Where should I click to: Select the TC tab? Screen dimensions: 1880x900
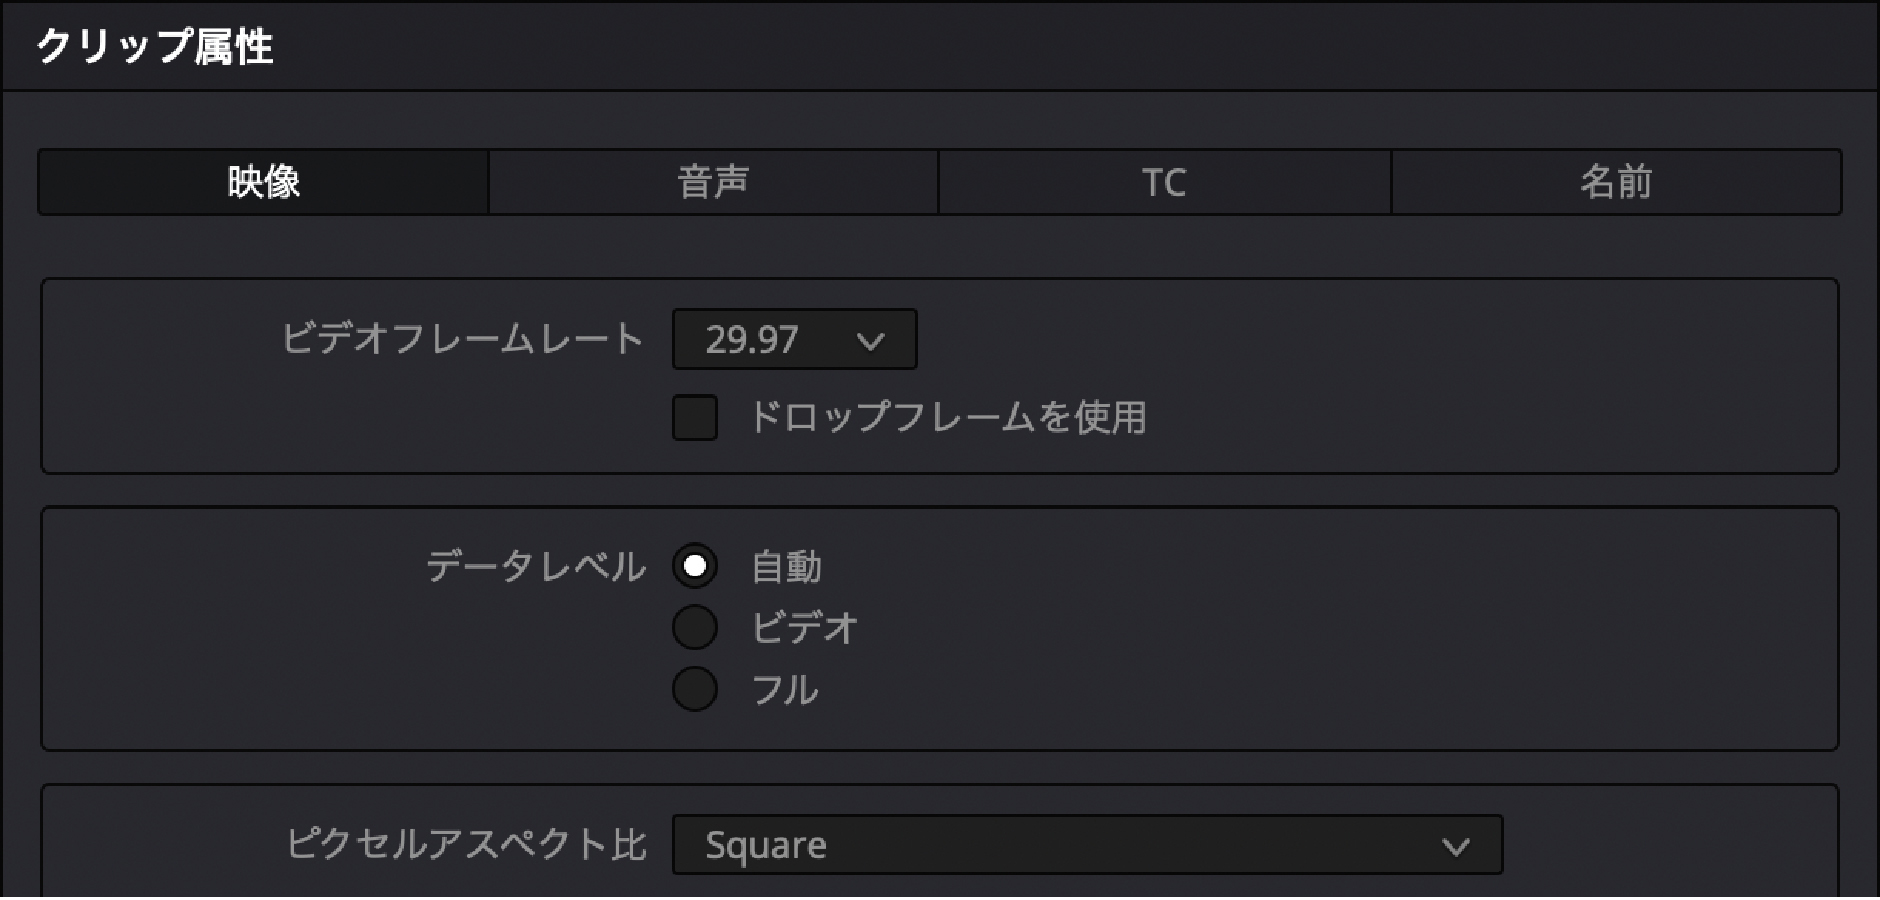[1164, 182]
